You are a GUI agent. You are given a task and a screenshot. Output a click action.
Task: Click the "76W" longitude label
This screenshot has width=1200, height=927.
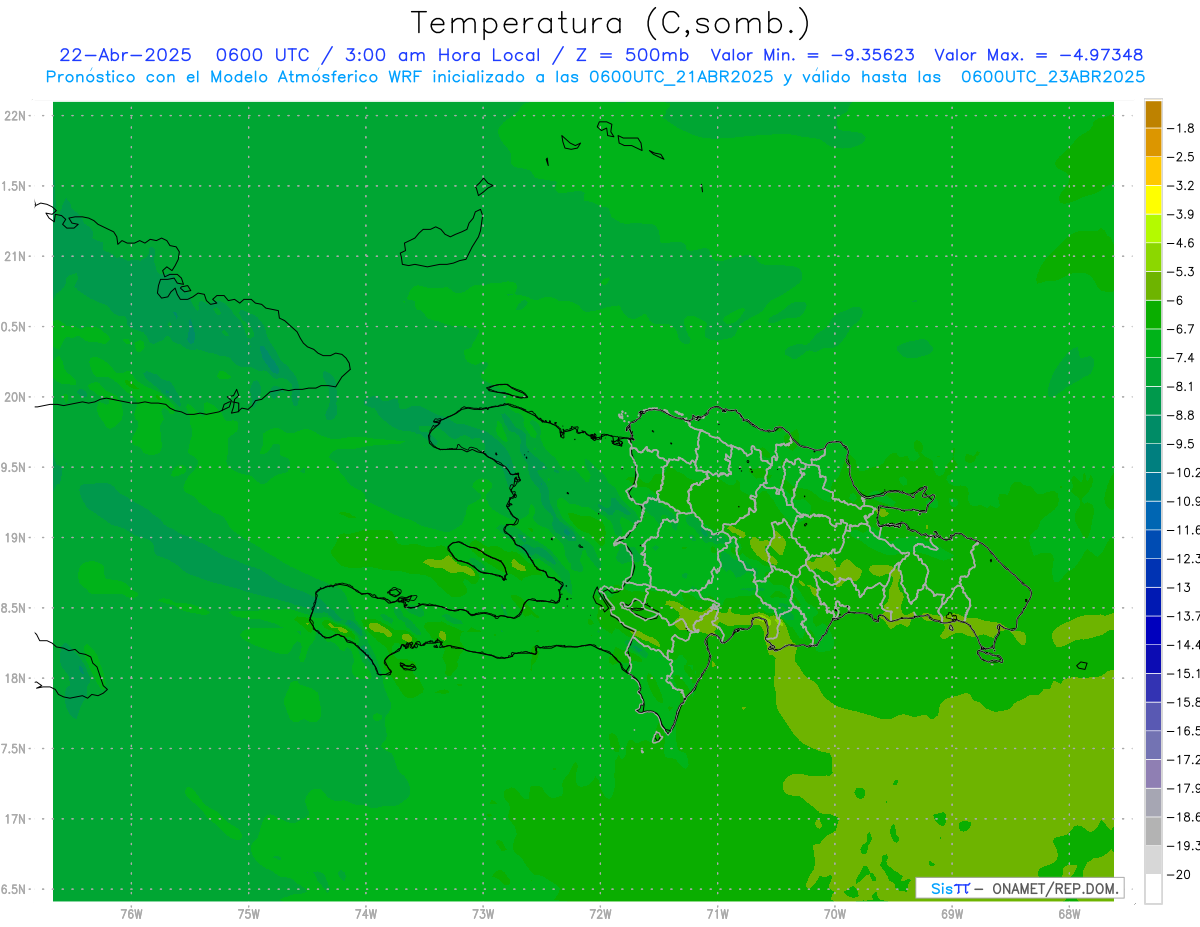[131, 913]
